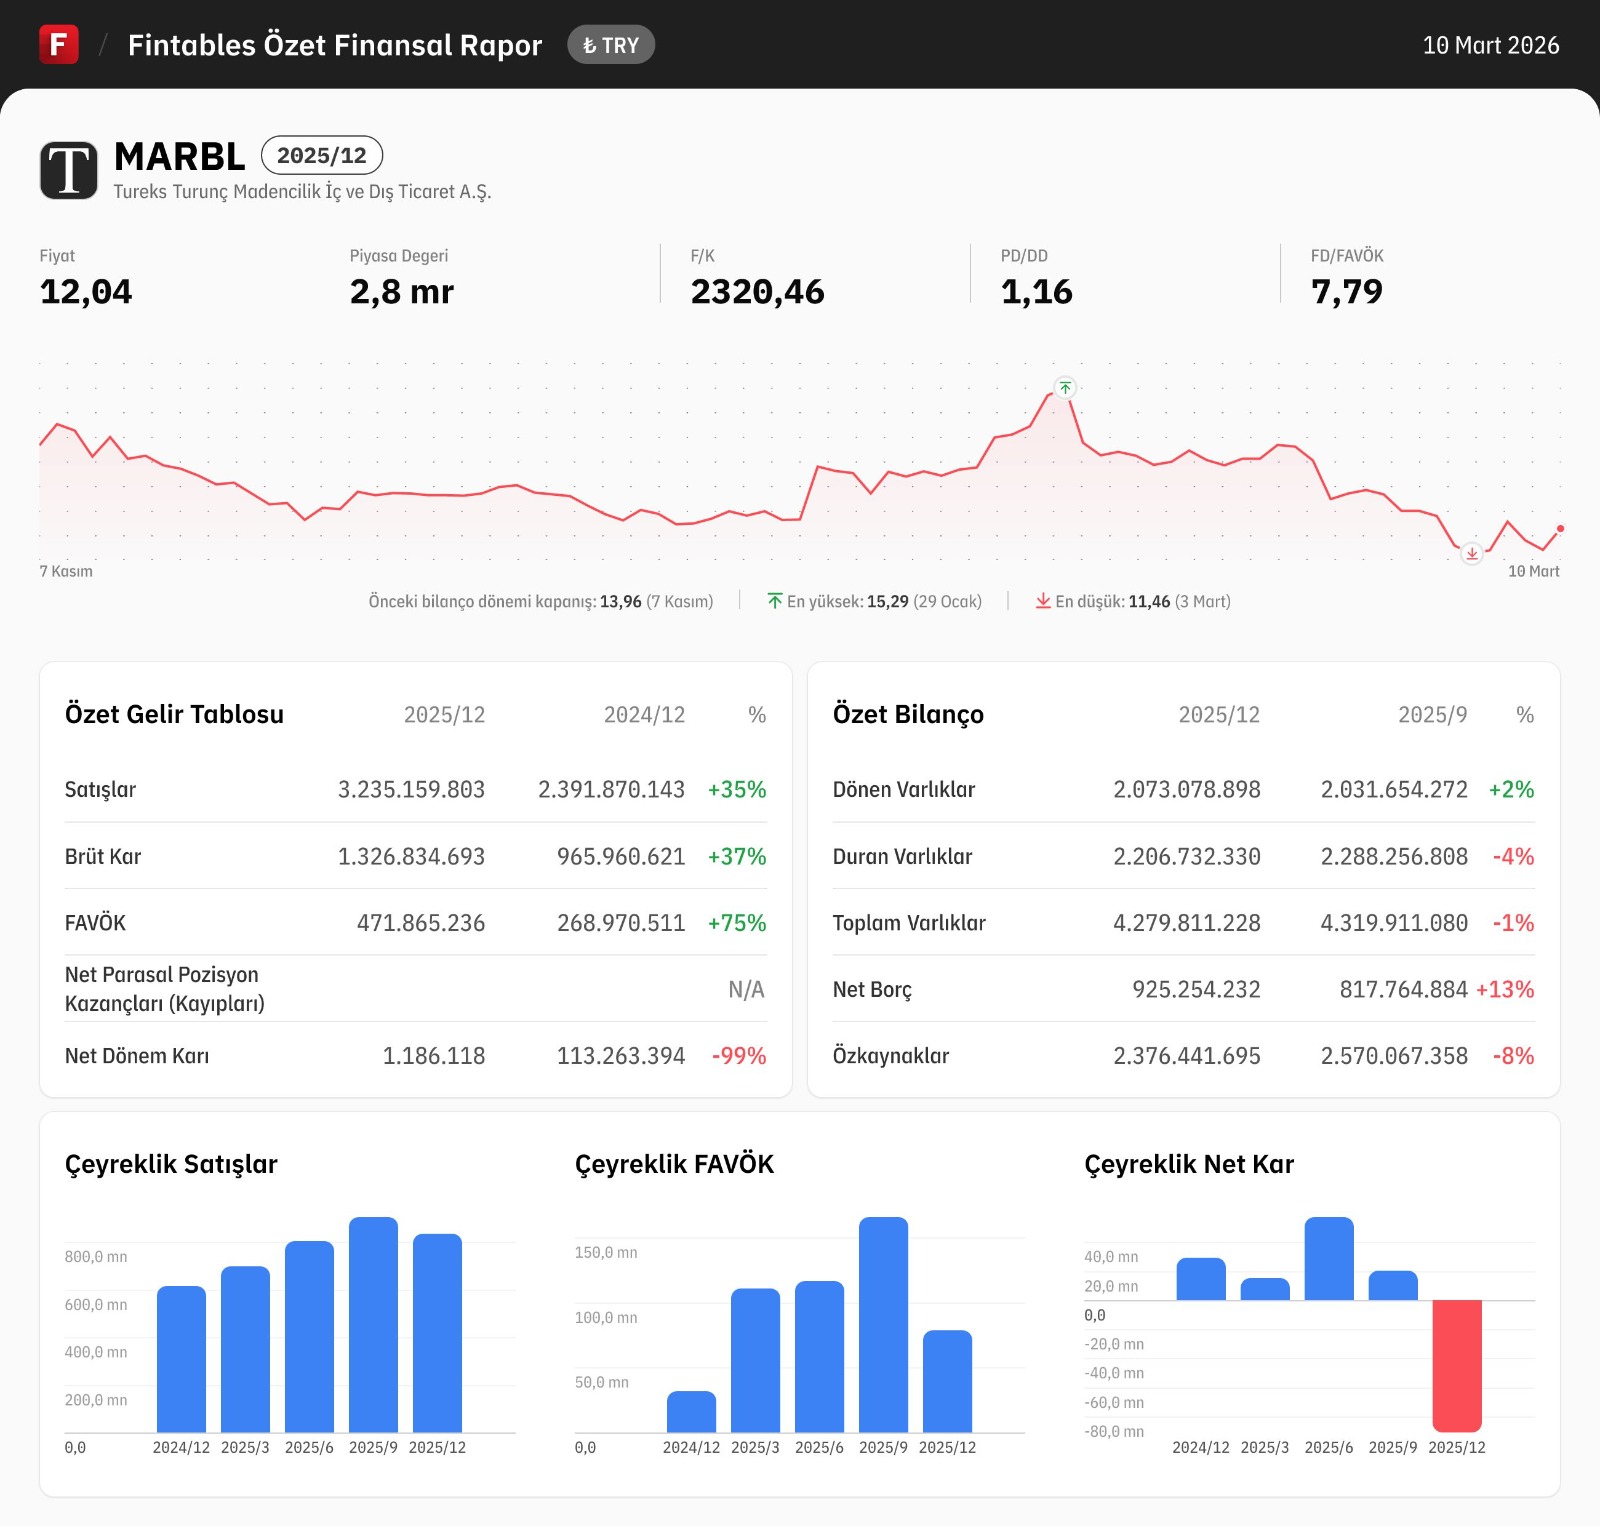
Task: Click the Net Dönem Karı value 1.186.118
Action: coord(434,1055)
